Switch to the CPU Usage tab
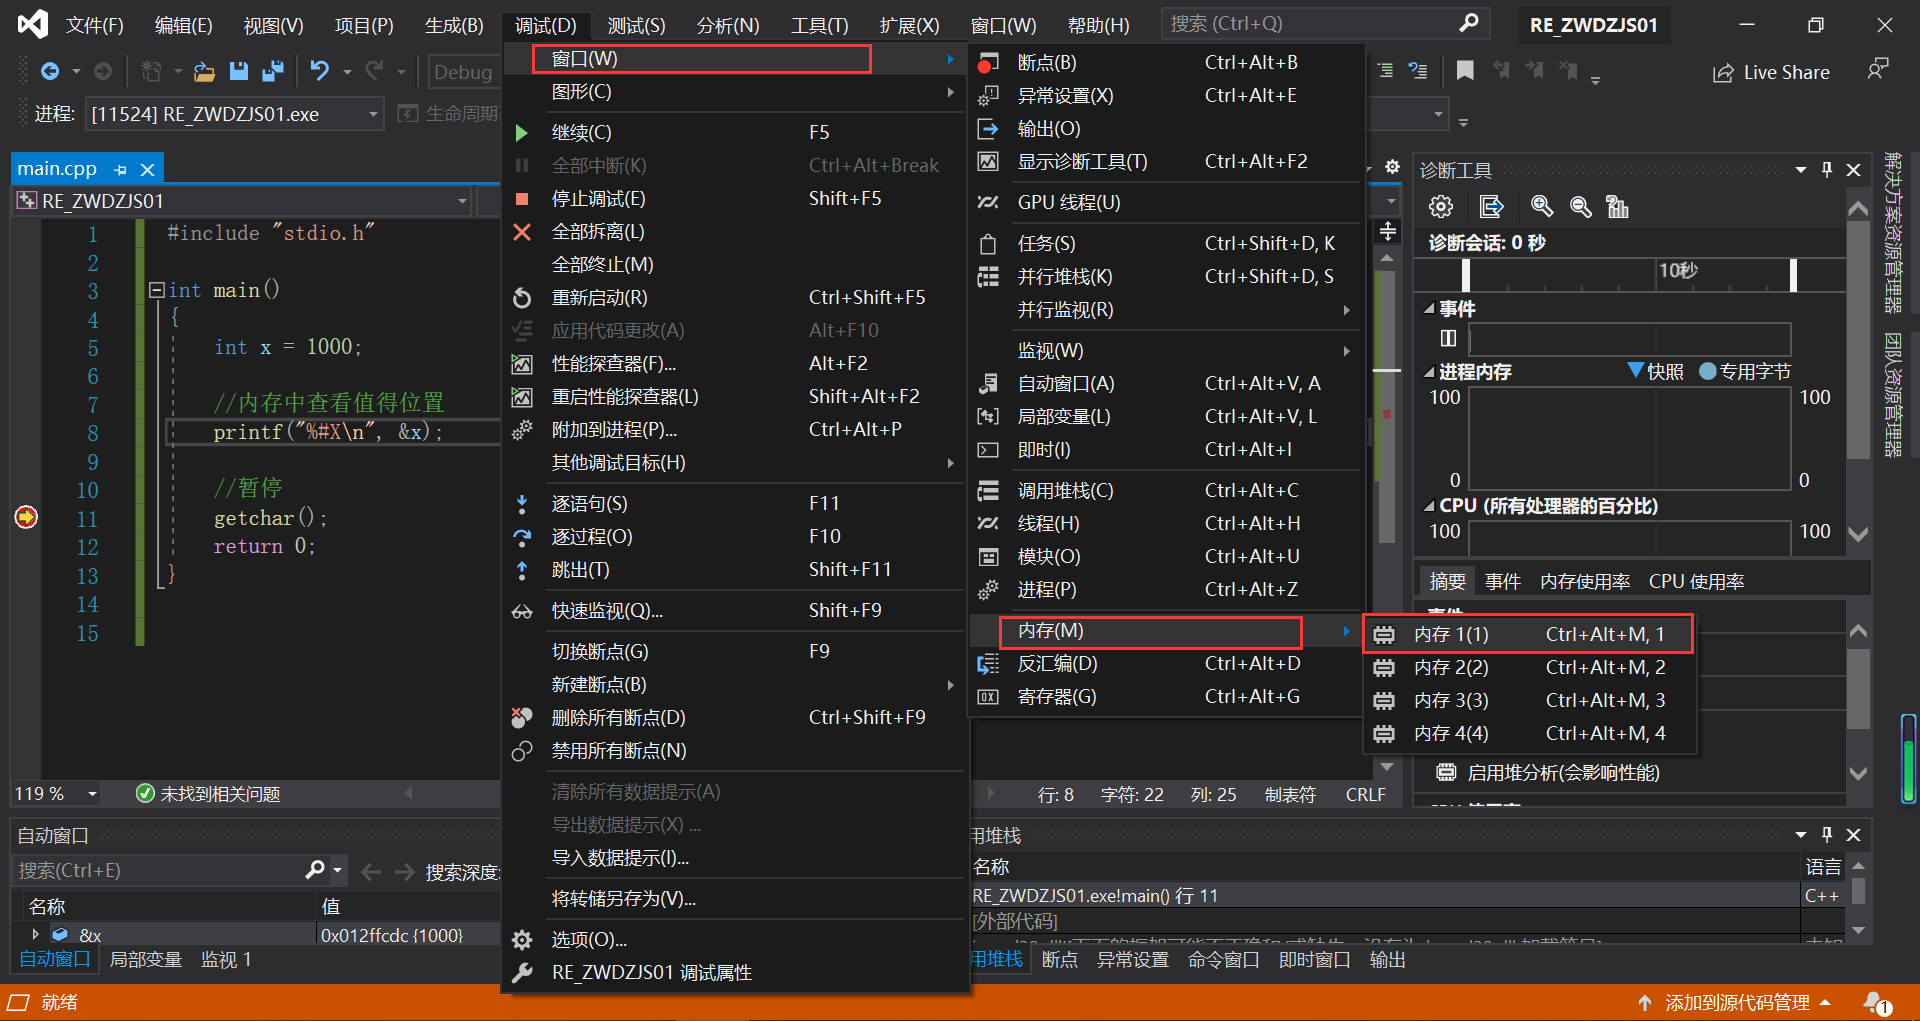Image resolution: width=1920 pixels, height=1021 pixels. tap(1696, 581)
